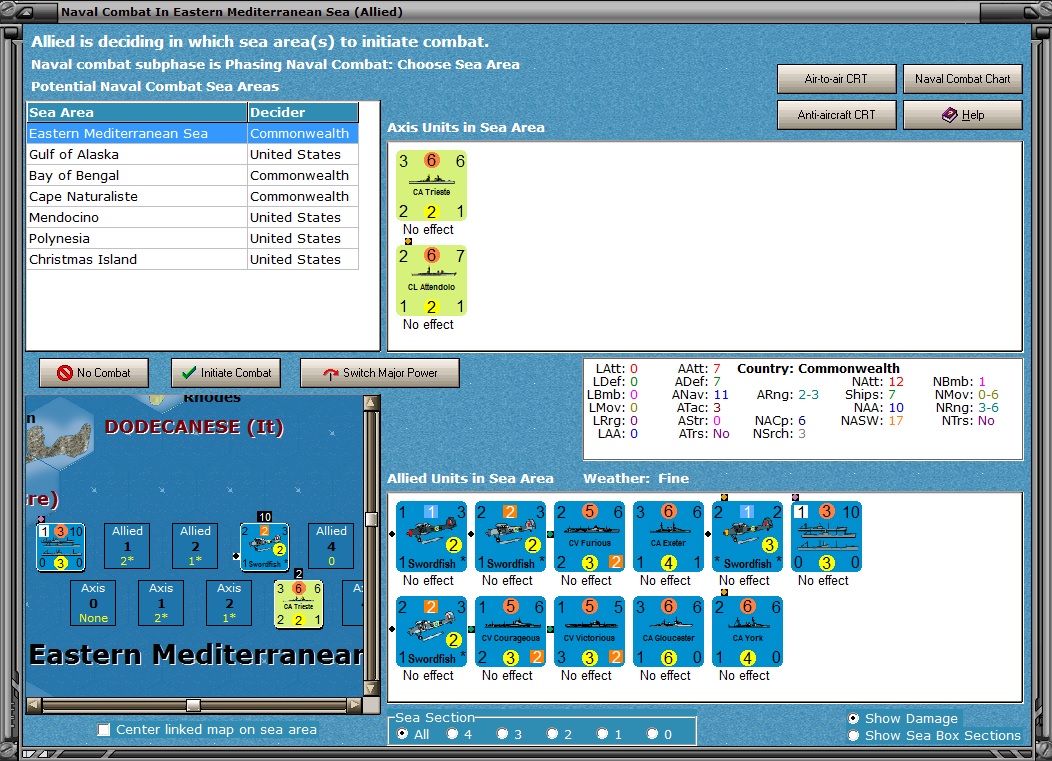The image size is (1052, 761).
Task: Select Eastern Mediterranean Sea row
Action: [x=193, y=134]
